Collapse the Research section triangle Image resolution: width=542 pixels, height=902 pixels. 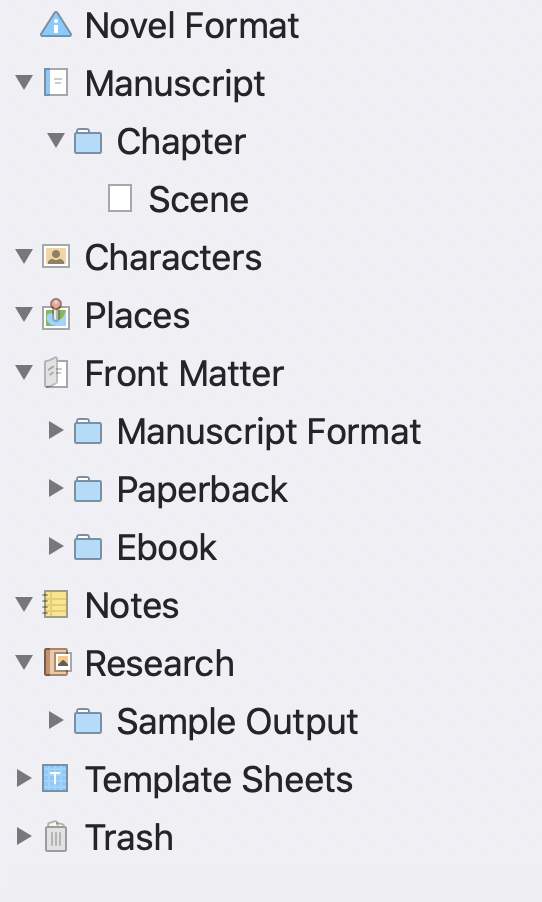24,662
